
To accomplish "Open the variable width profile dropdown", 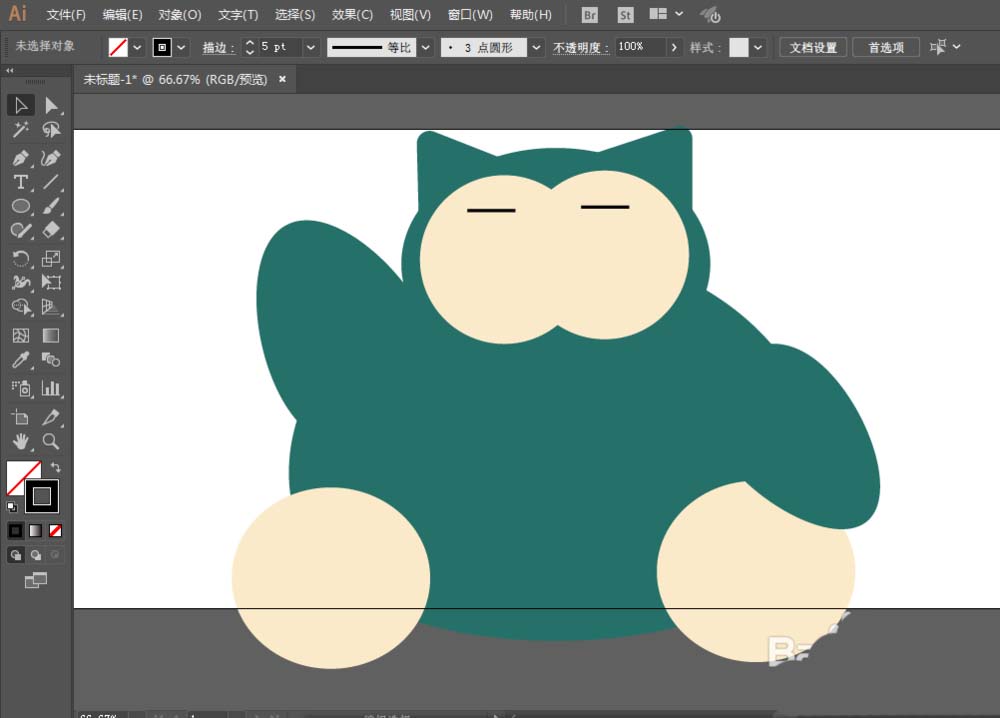I will [425, 47].
